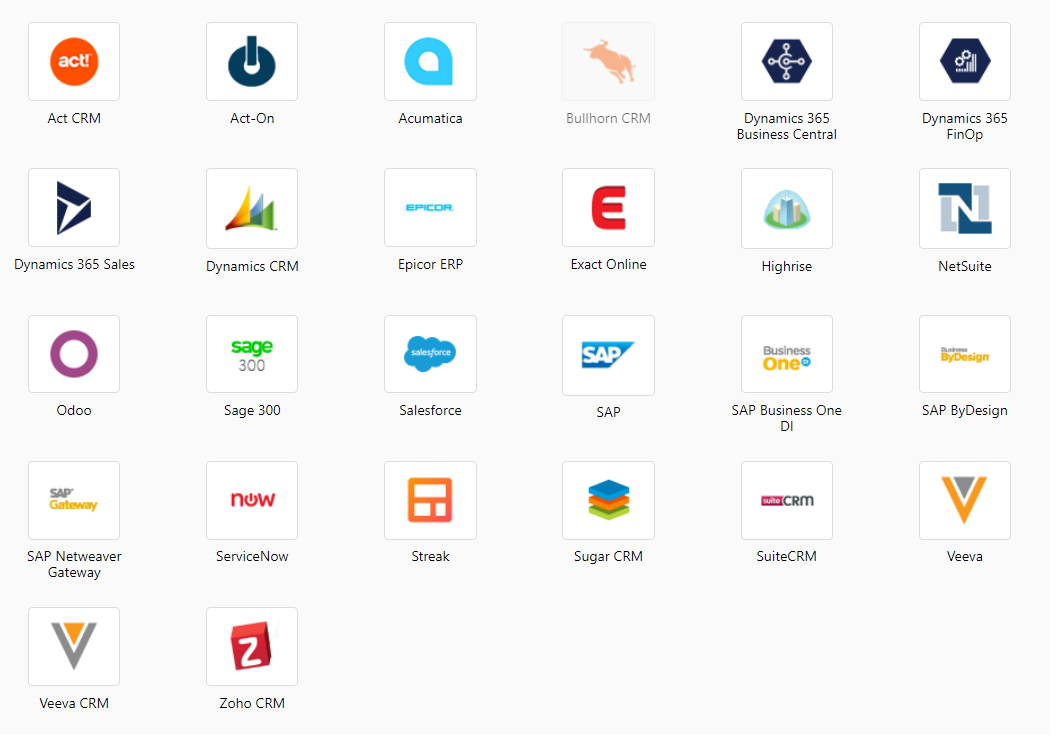Click the 'Dynamics 365 FinOp' caption

click(965, 126)
